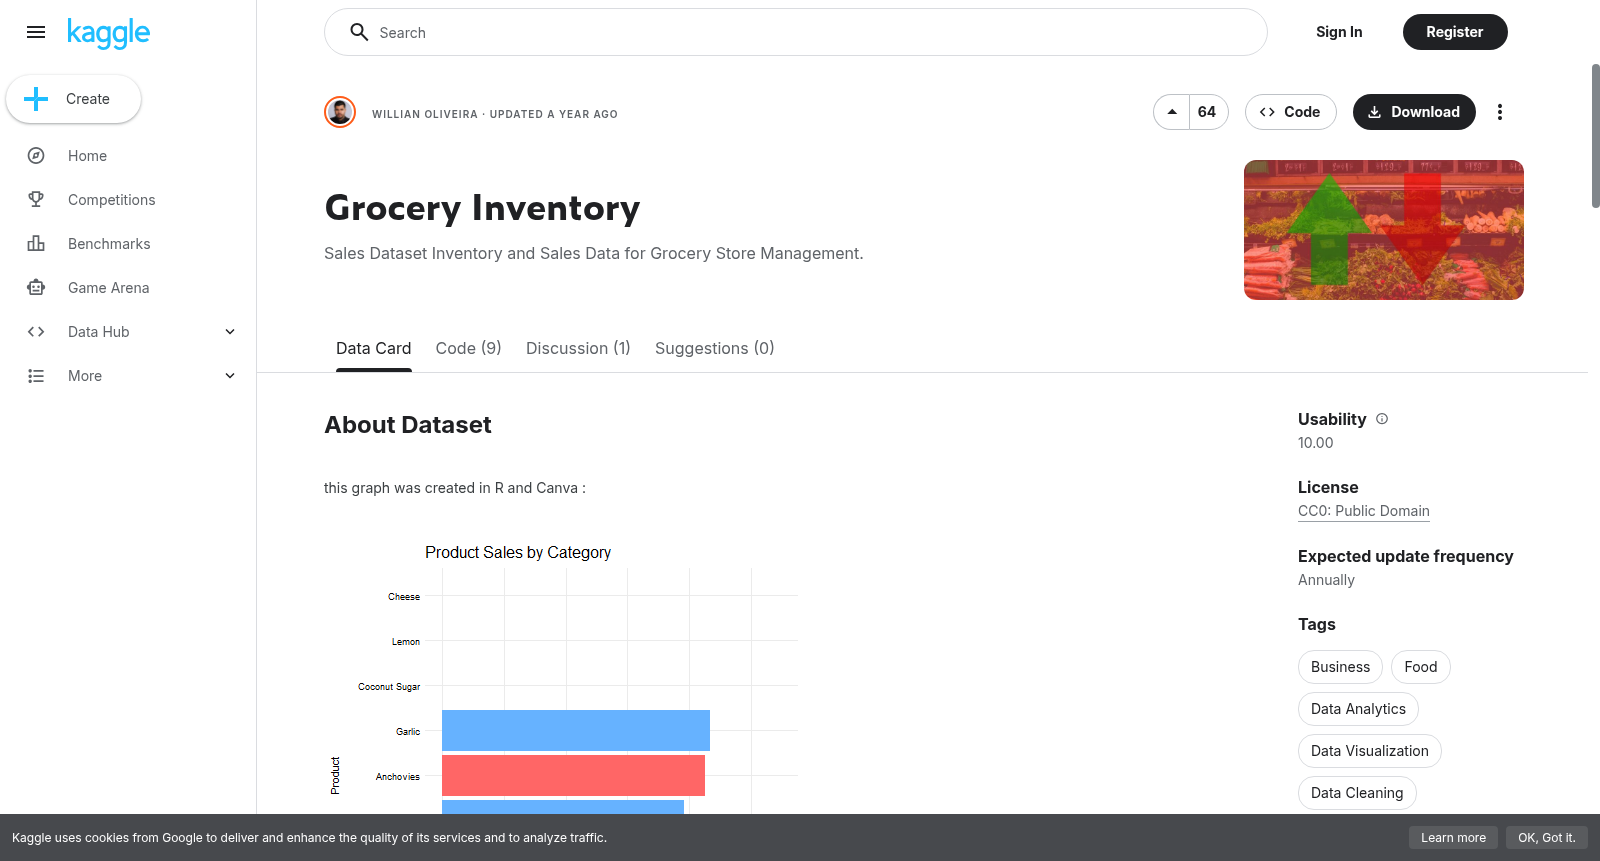The image size is (1600, 861).
Task: Switch to the Code (9) tab
Action: [x=469, y=348]
